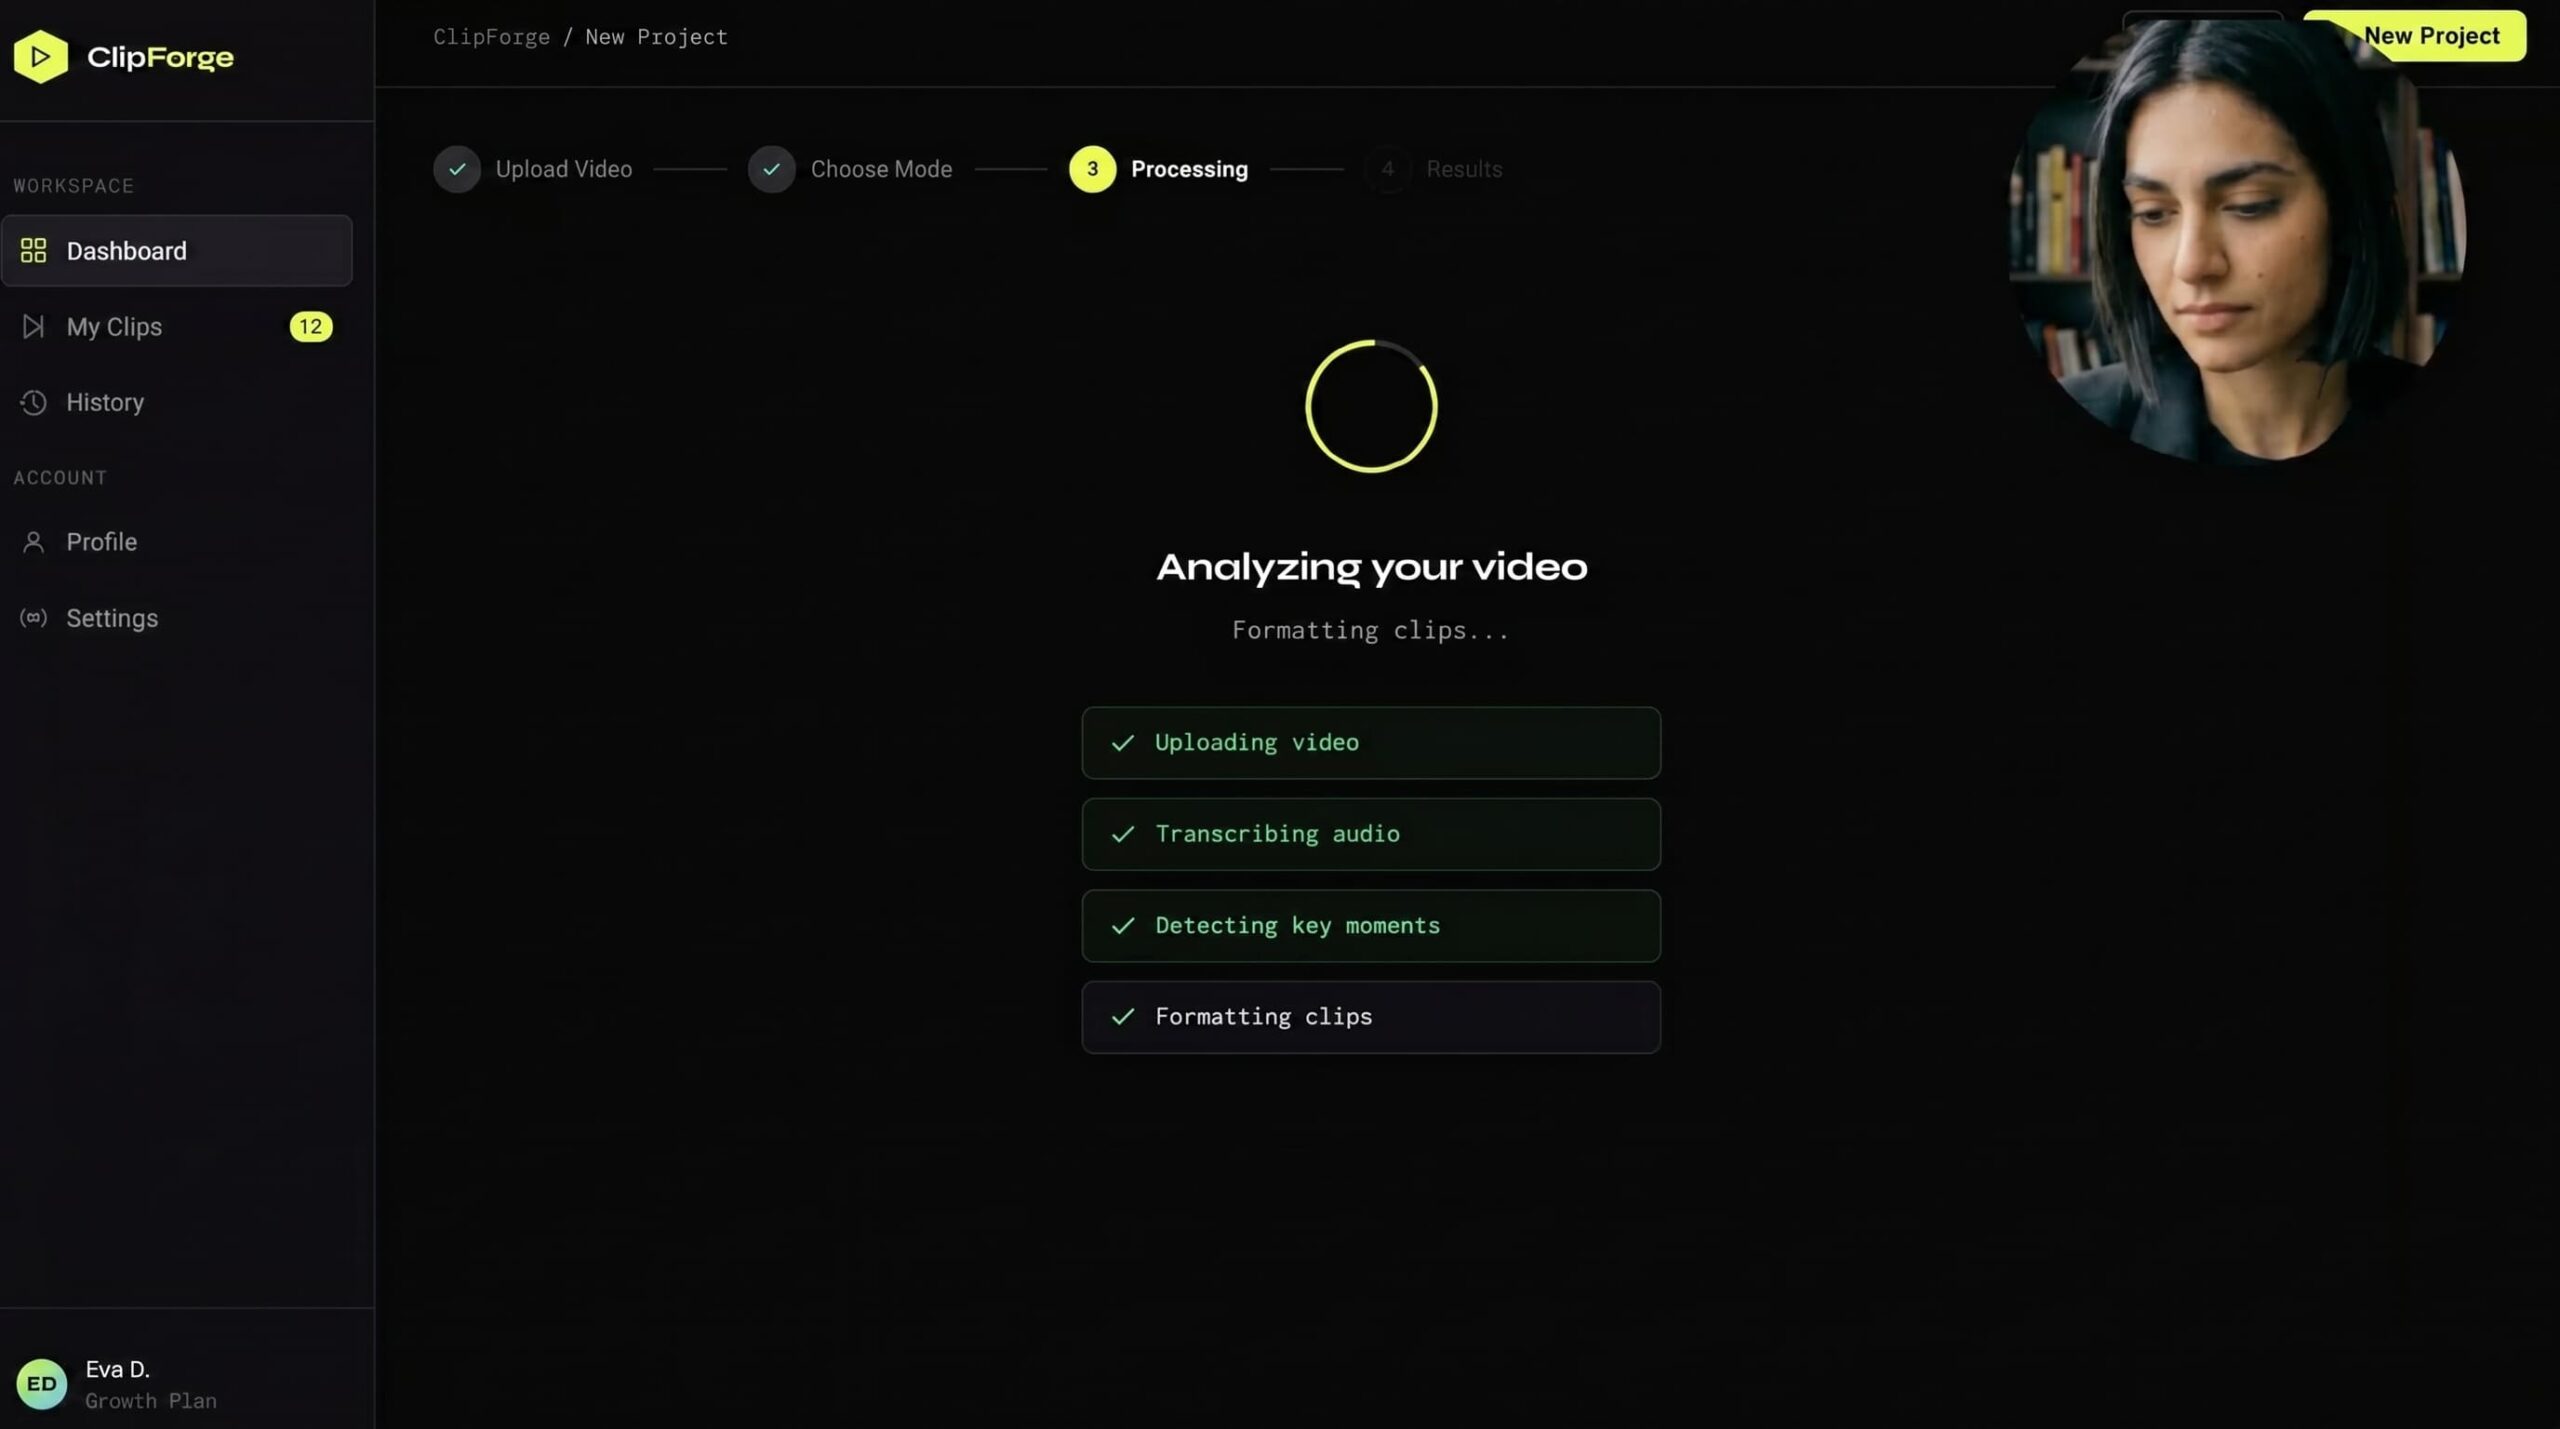The width and height of the screenshot is (2560, 1429).
Task: Click the ClipForge breadcrumb link
Action: 491,37
